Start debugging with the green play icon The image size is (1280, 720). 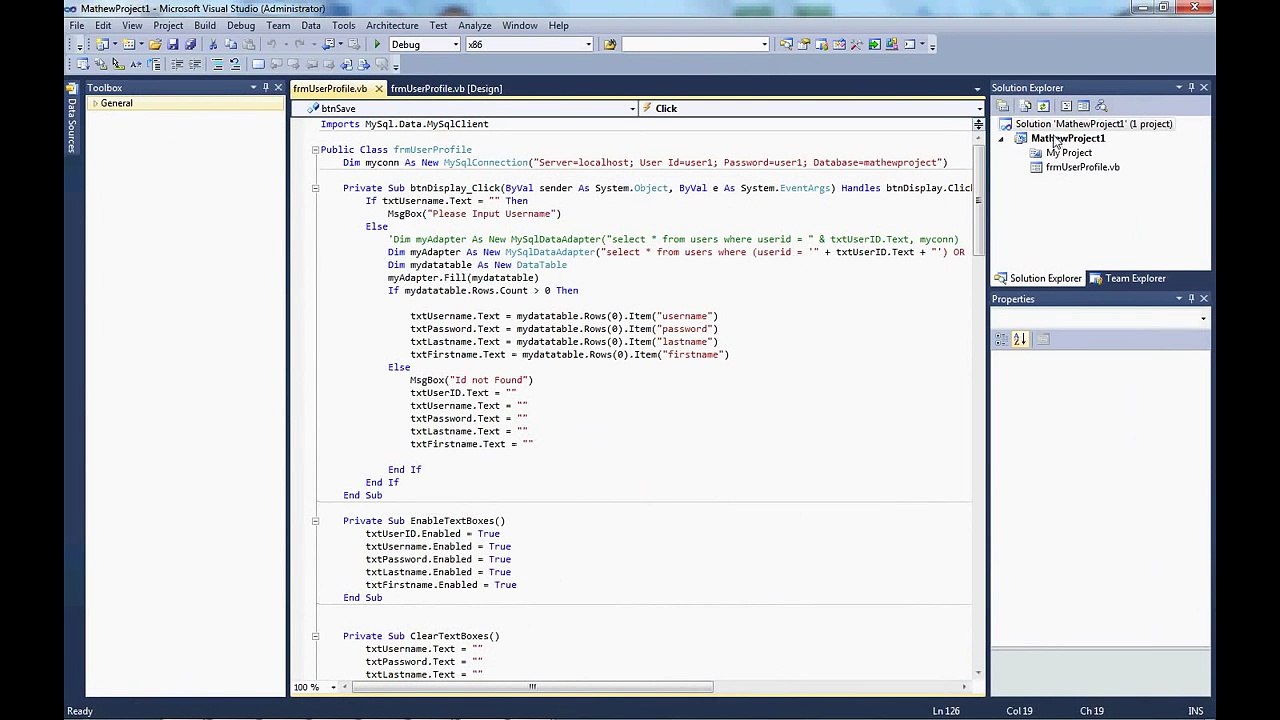(x=377, y=44)
